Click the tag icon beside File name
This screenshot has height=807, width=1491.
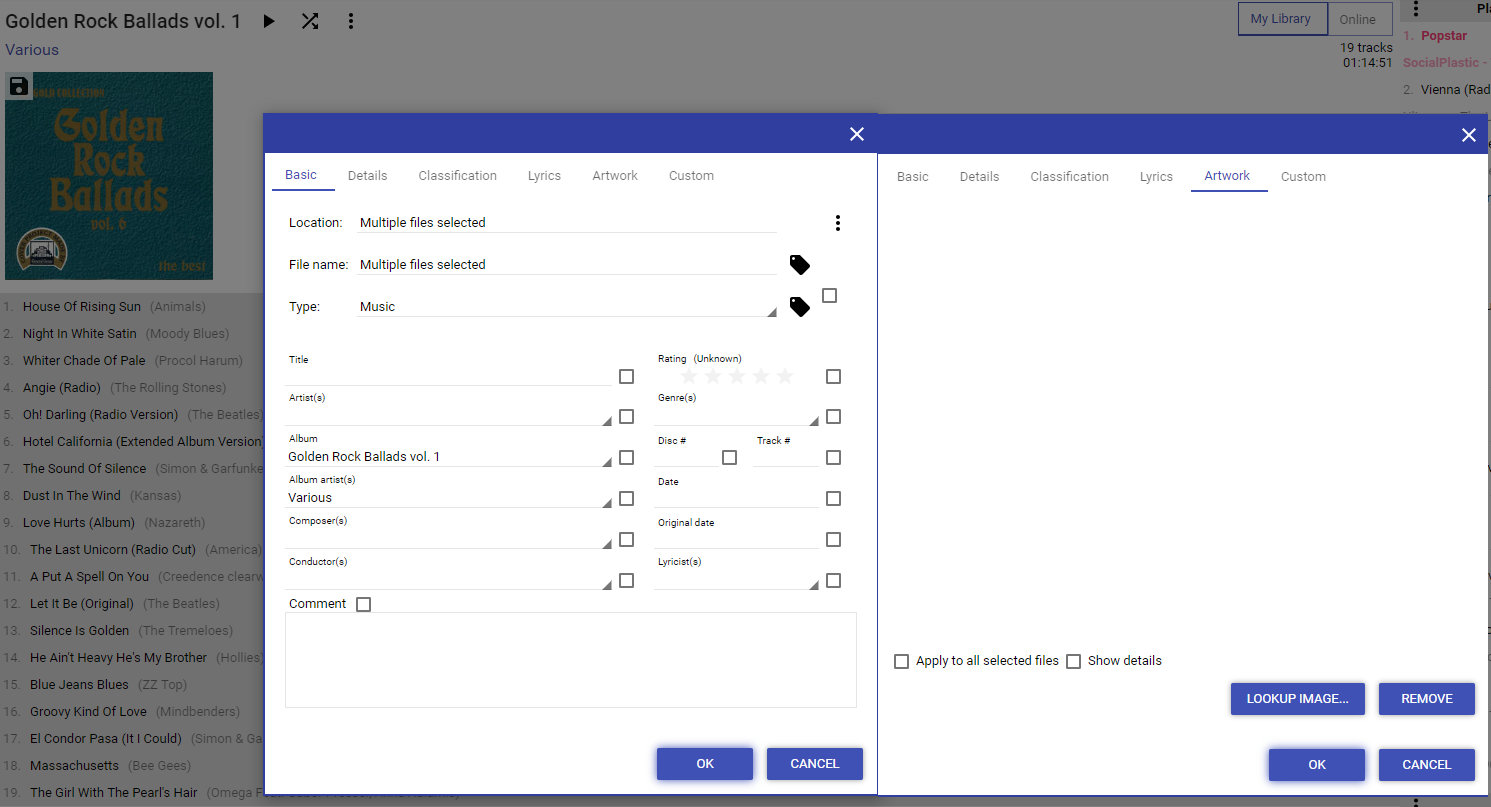point(799,265)
